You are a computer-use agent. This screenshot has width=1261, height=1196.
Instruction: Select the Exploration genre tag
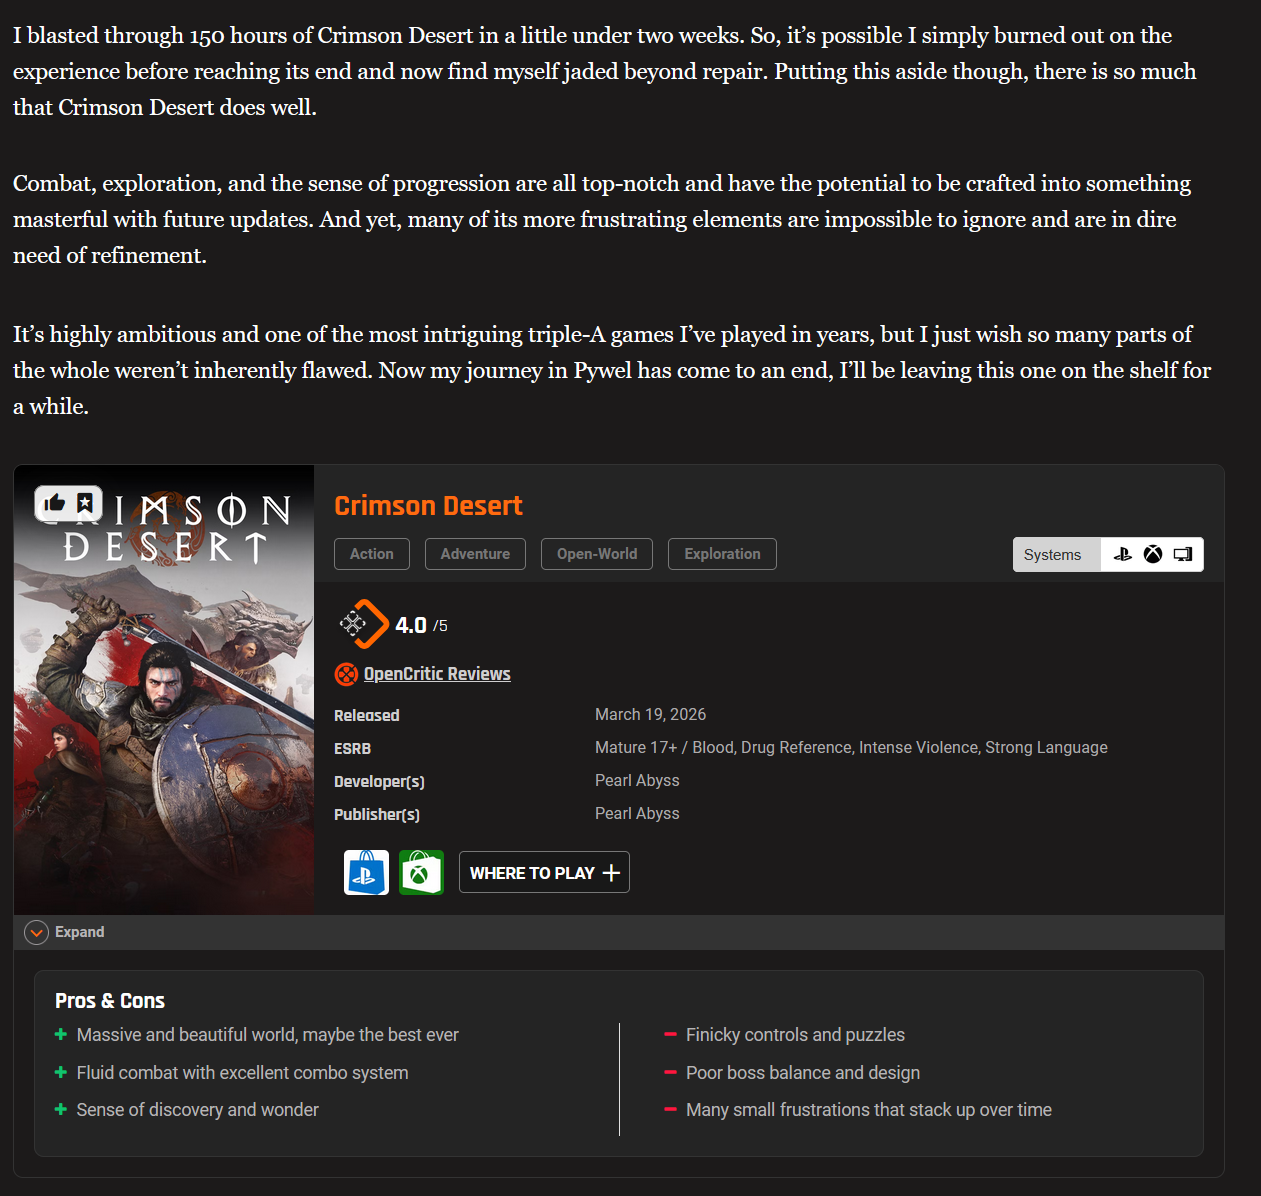coord(722,554)
